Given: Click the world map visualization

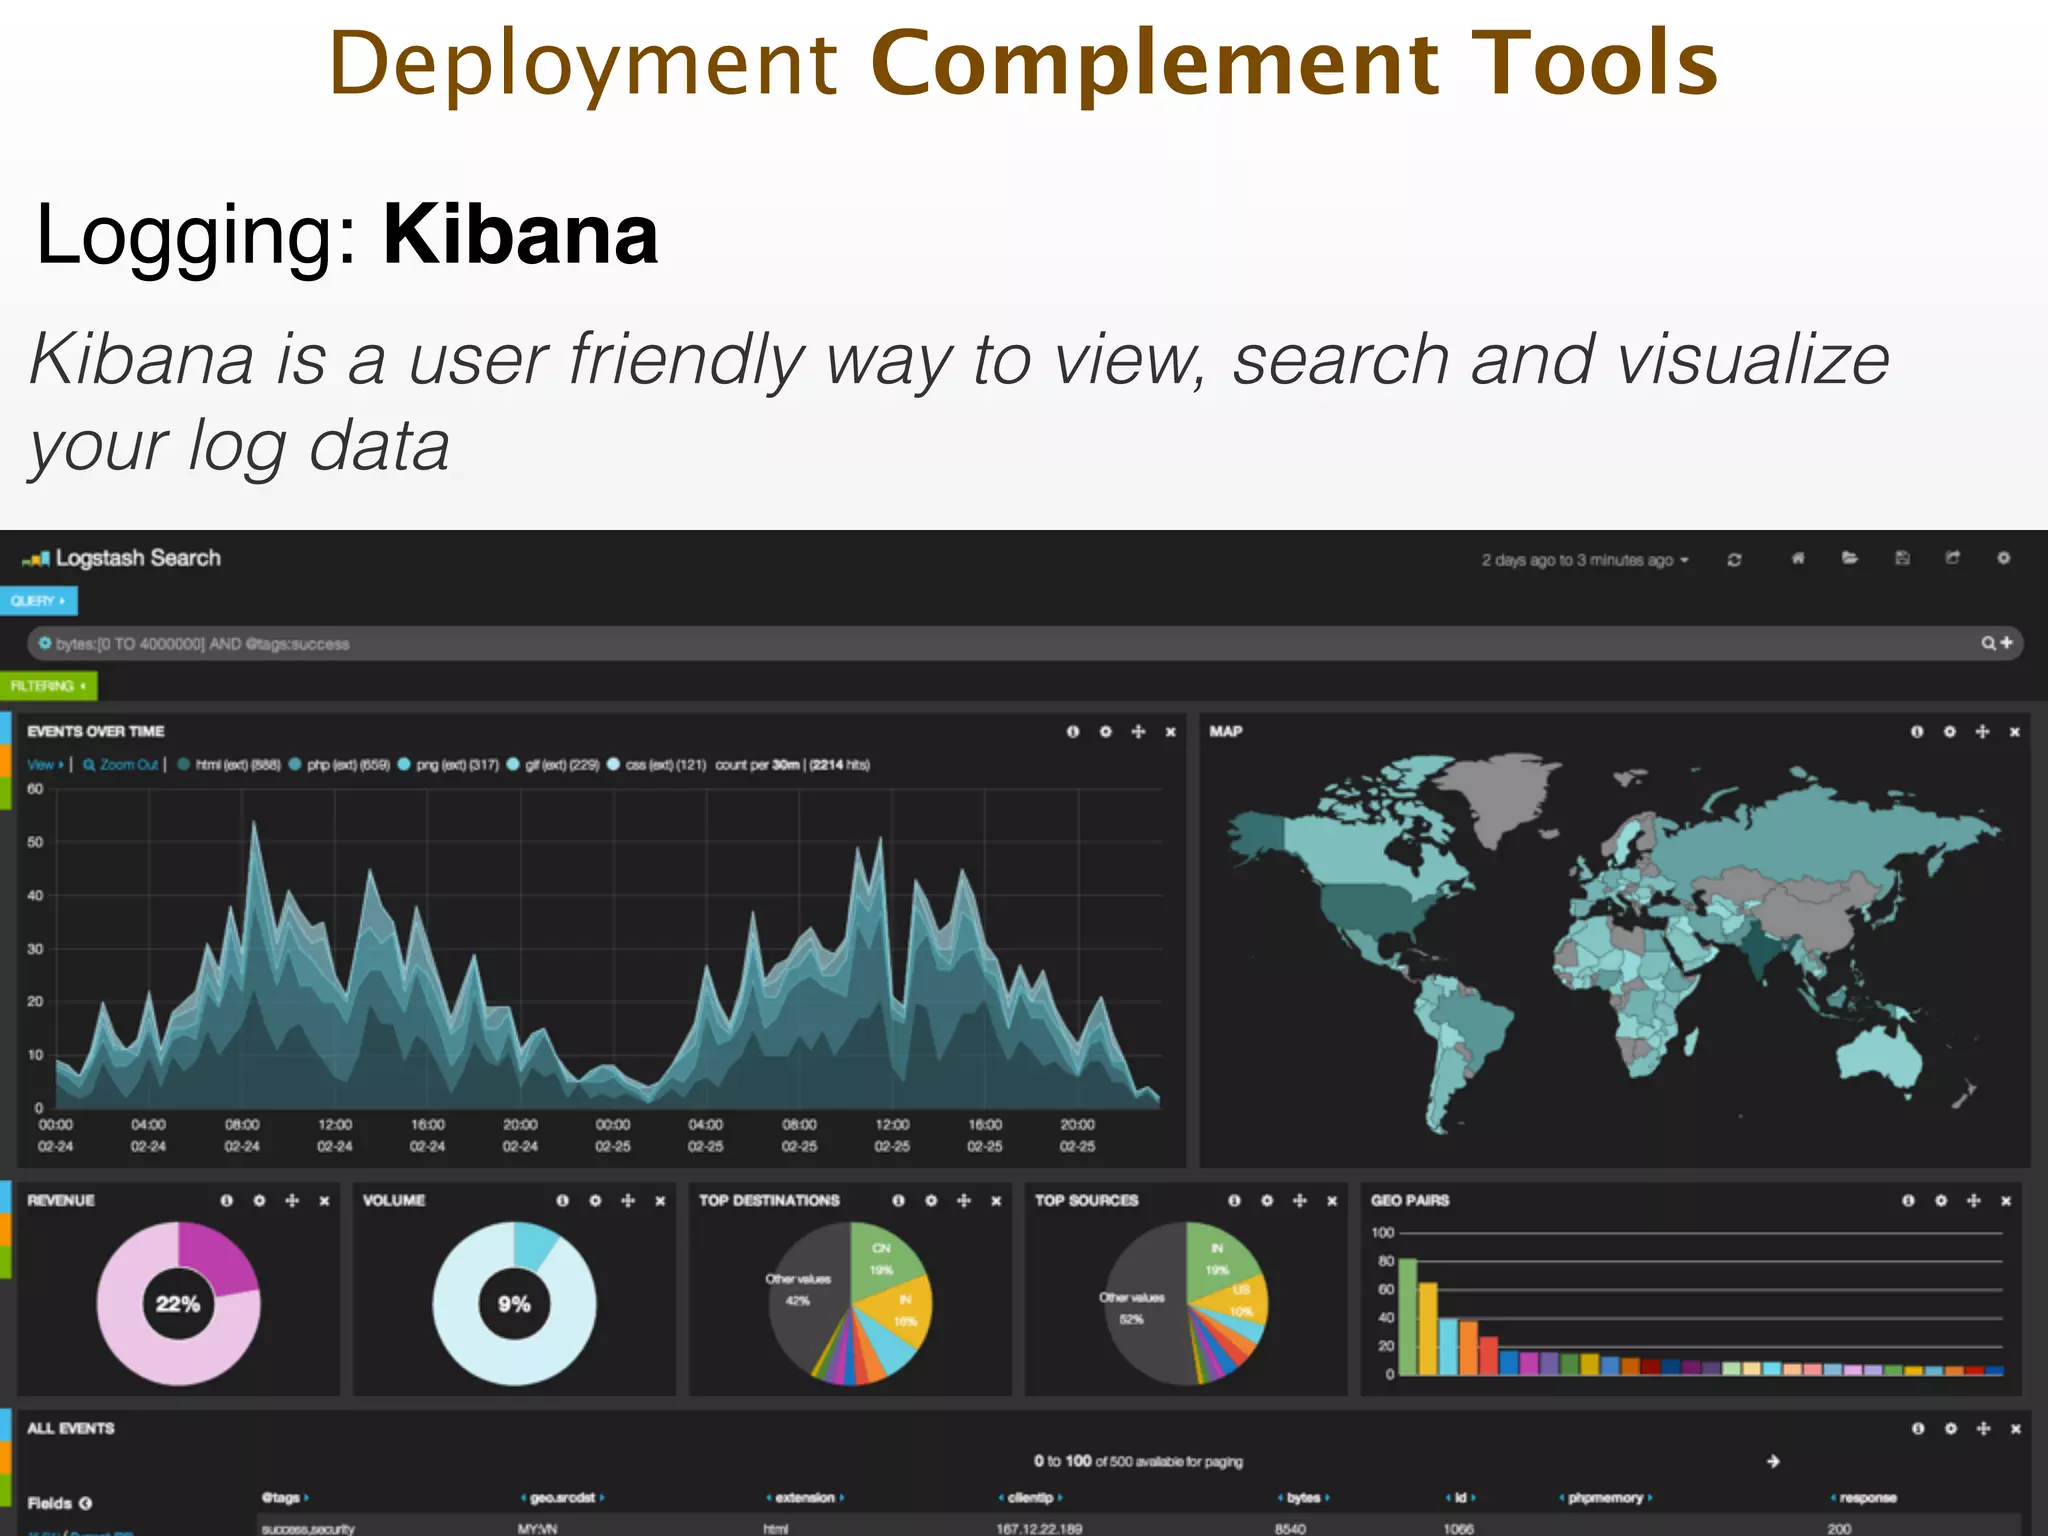Looking at the screenshot, I should click(1614, 945).
